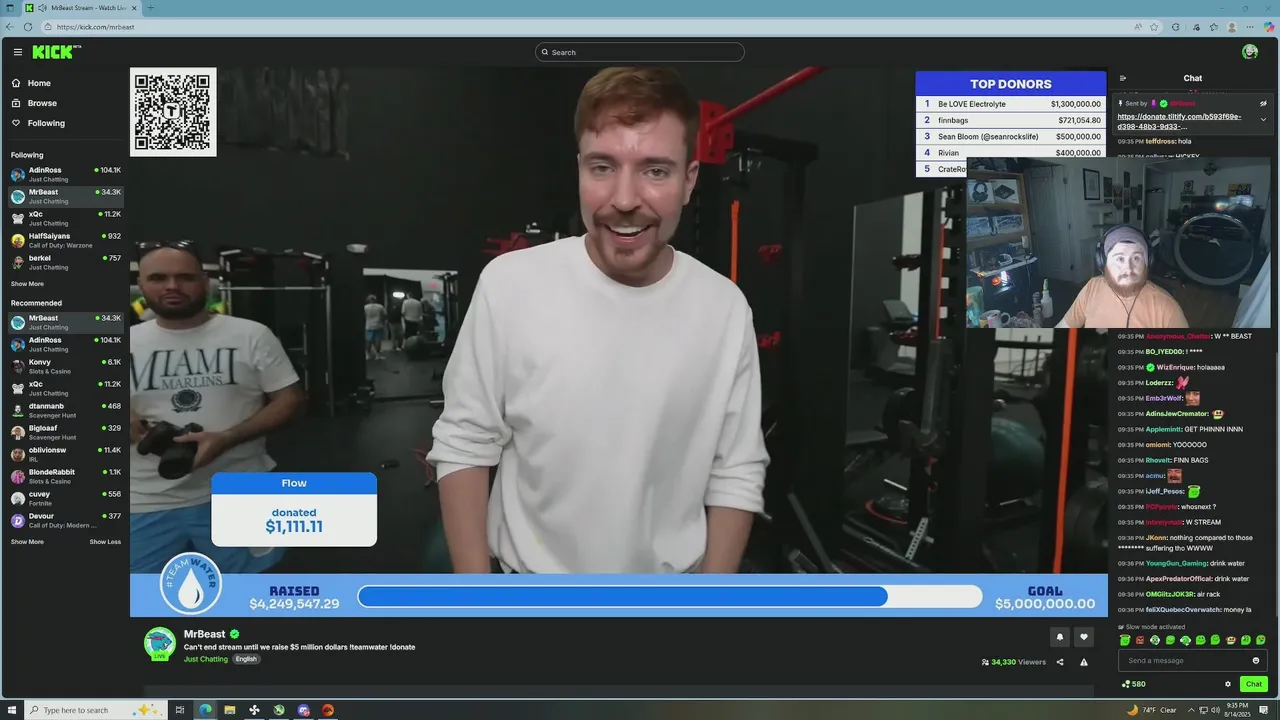The width and height of the screenshot is (1280, 720).
Task: Show hidden system tray icons
Action: pos(1192,710)
